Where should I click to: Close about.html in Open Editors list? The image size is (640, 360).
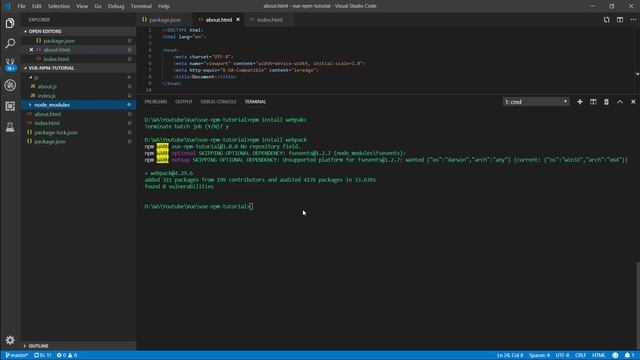tap(31, 50)
